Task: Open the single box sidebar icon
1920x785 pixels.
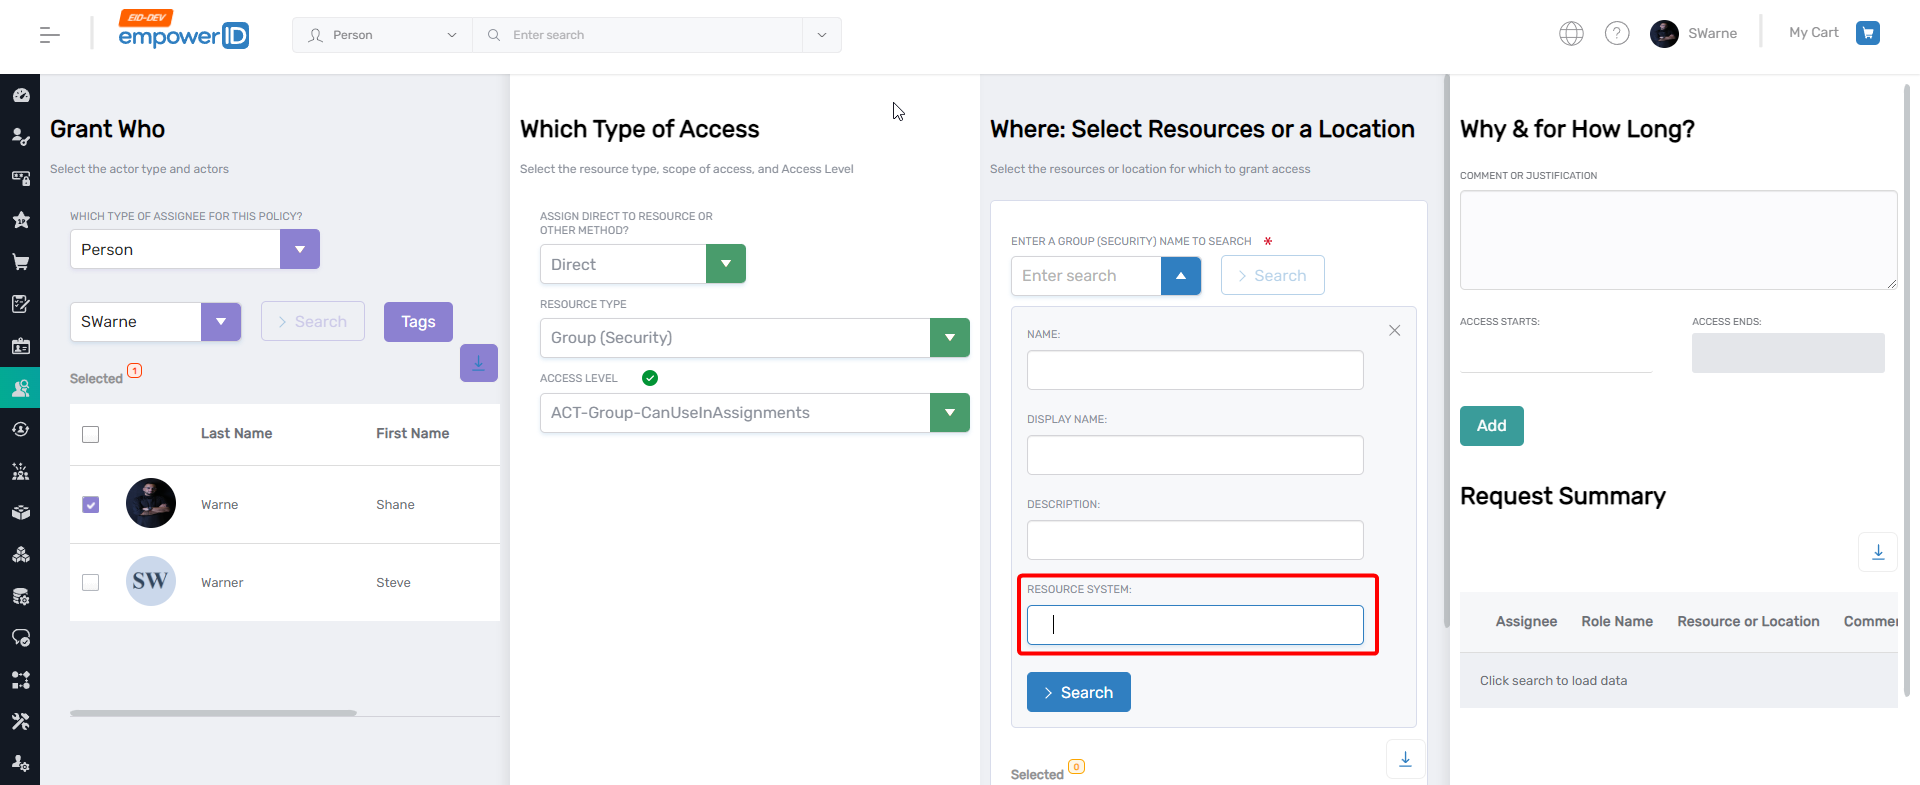Action: tap(20, 513)
